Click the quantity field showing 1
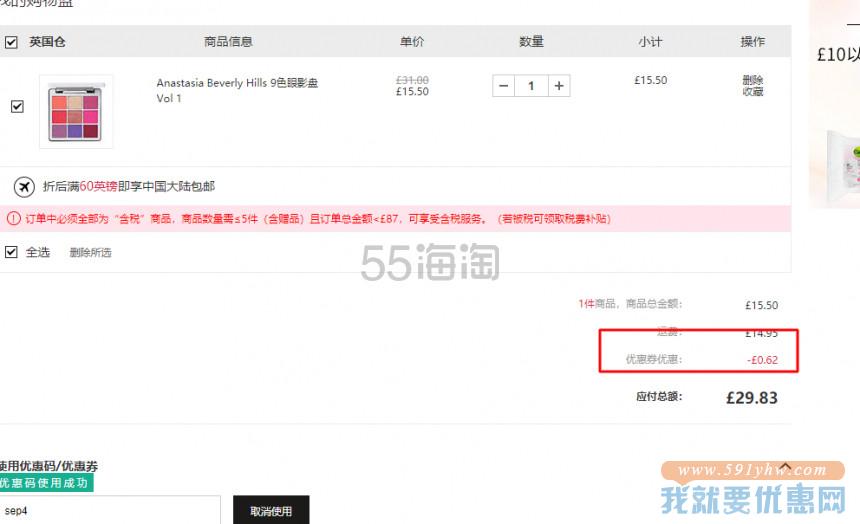The height and width of the screenshot is (524, 860). pyautogui.click(x=531, y=86)
